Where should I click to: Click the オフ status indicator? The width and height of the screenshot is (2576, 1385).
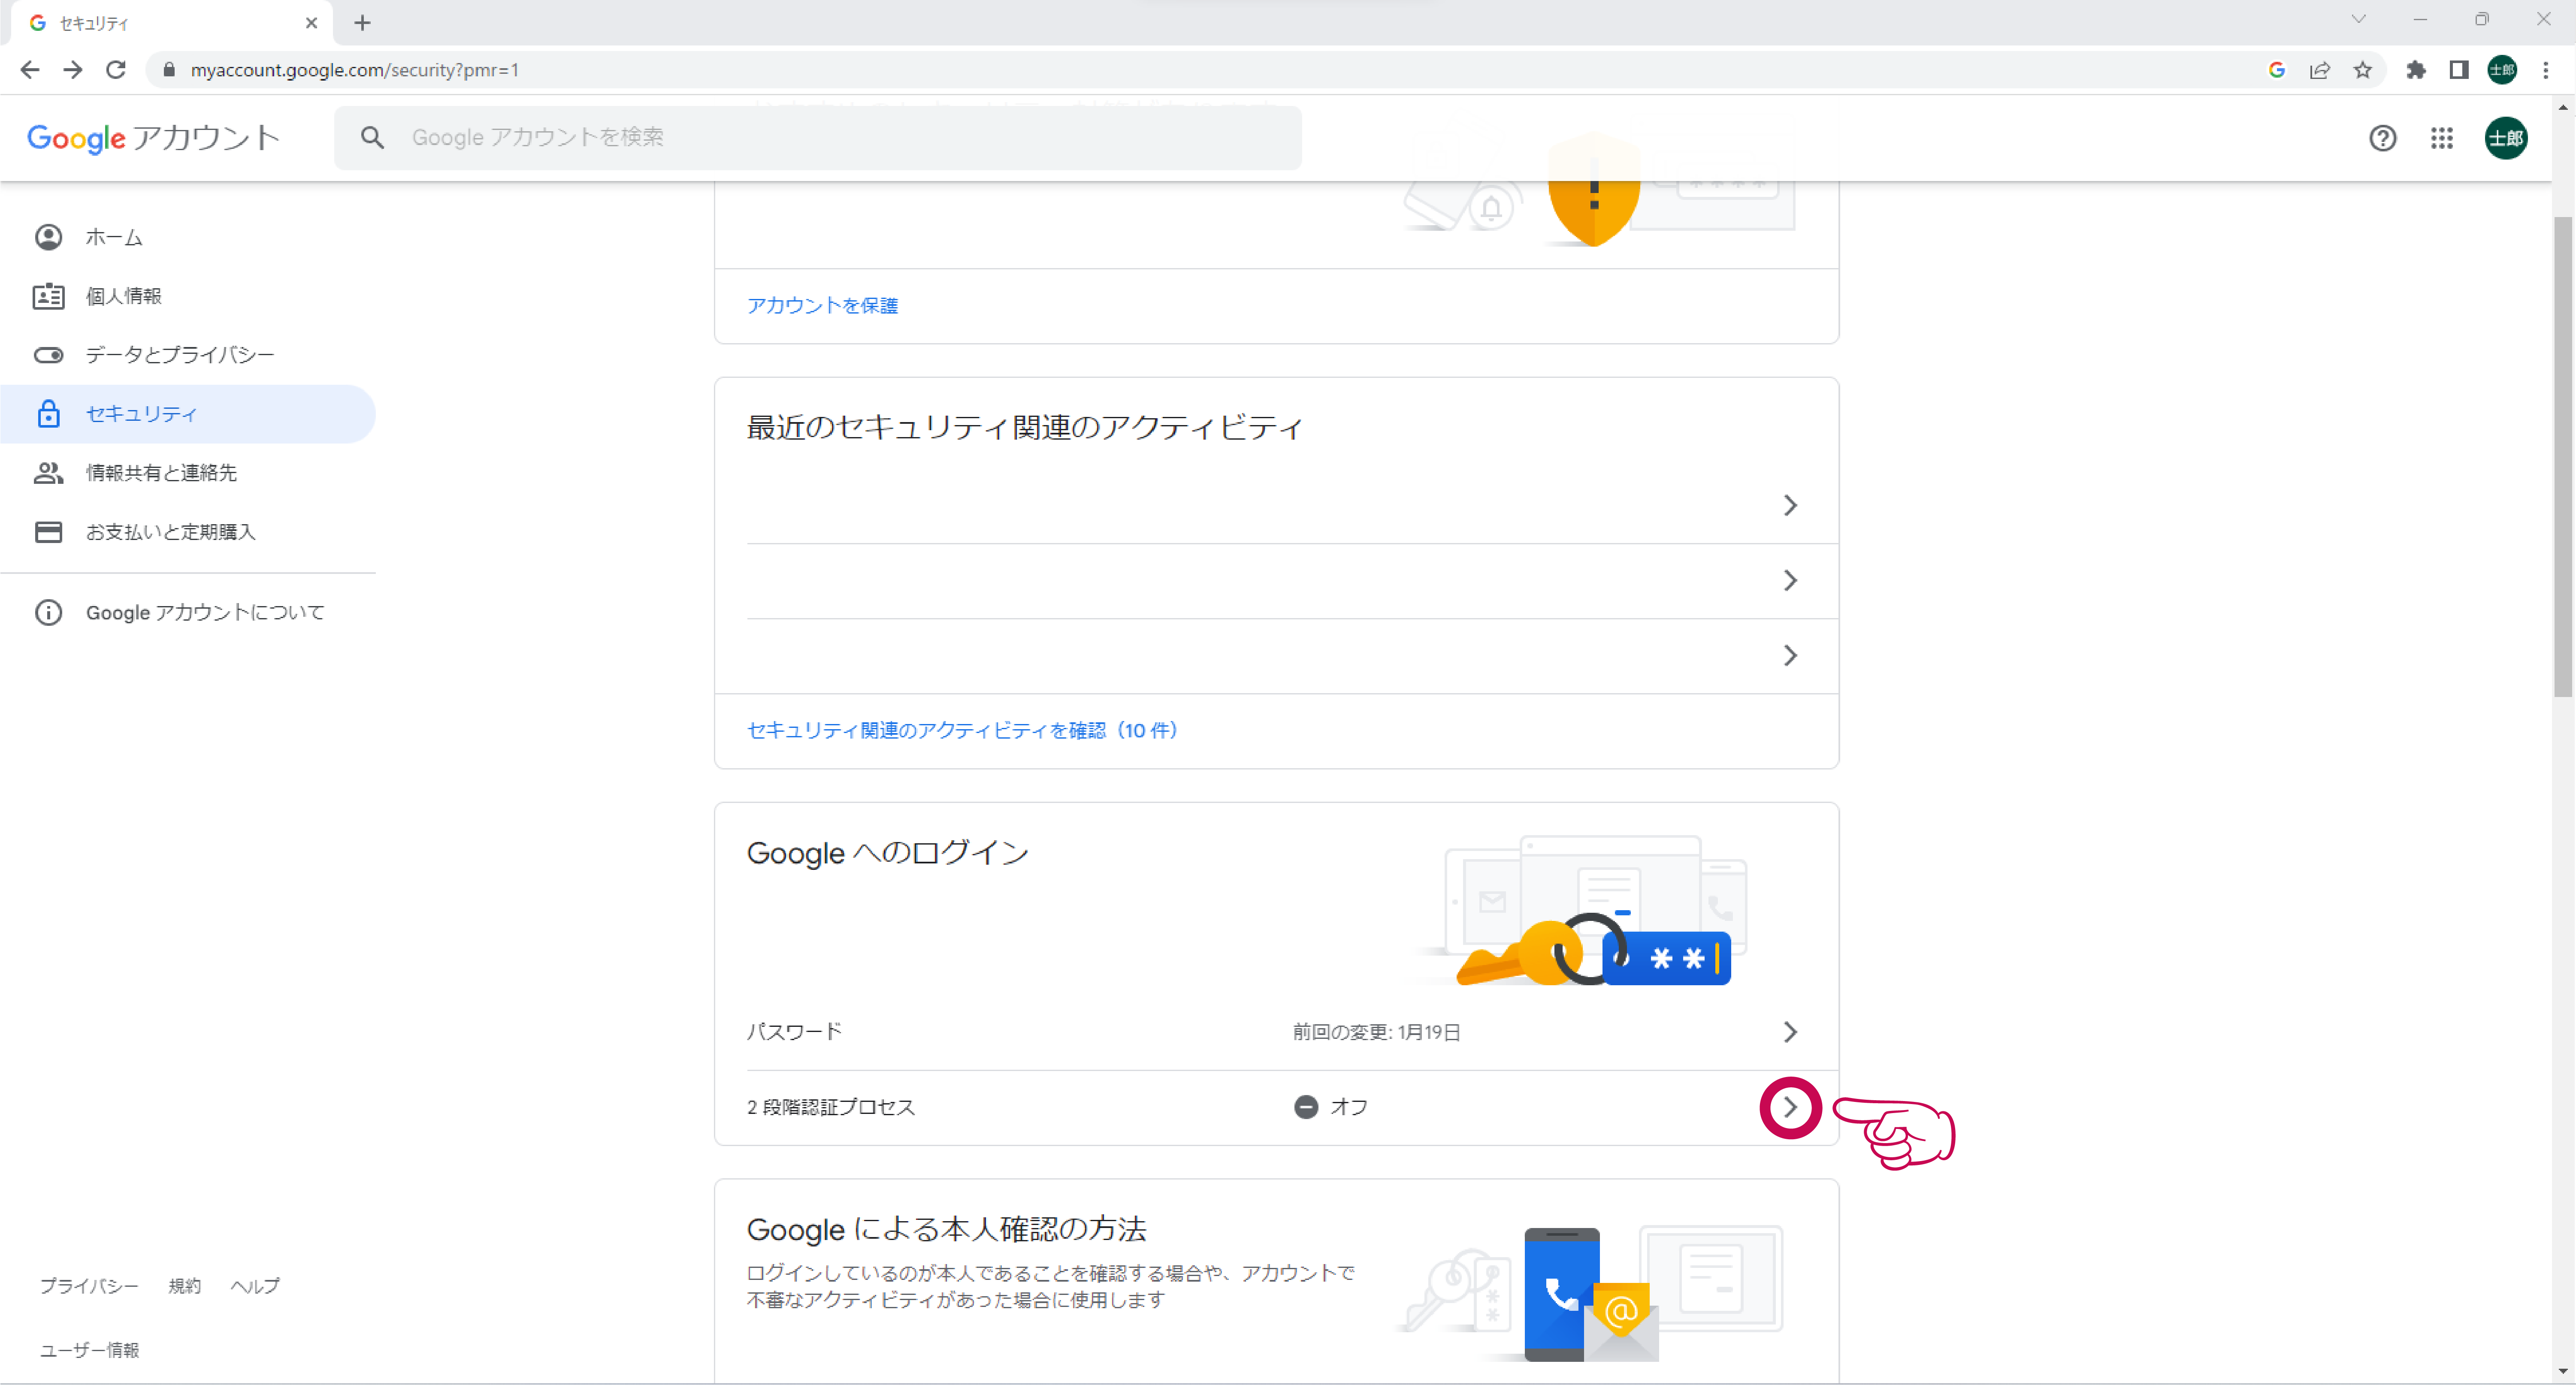pos(1331,1107)
